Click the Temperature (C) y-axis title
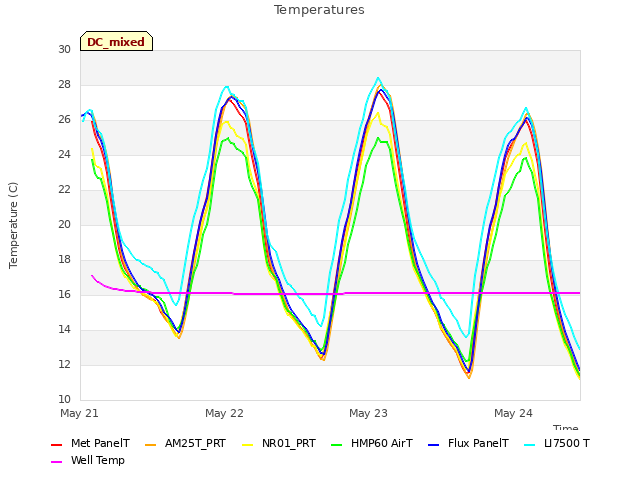This screenshot has height=480, width=640. [x=13, y=225]
